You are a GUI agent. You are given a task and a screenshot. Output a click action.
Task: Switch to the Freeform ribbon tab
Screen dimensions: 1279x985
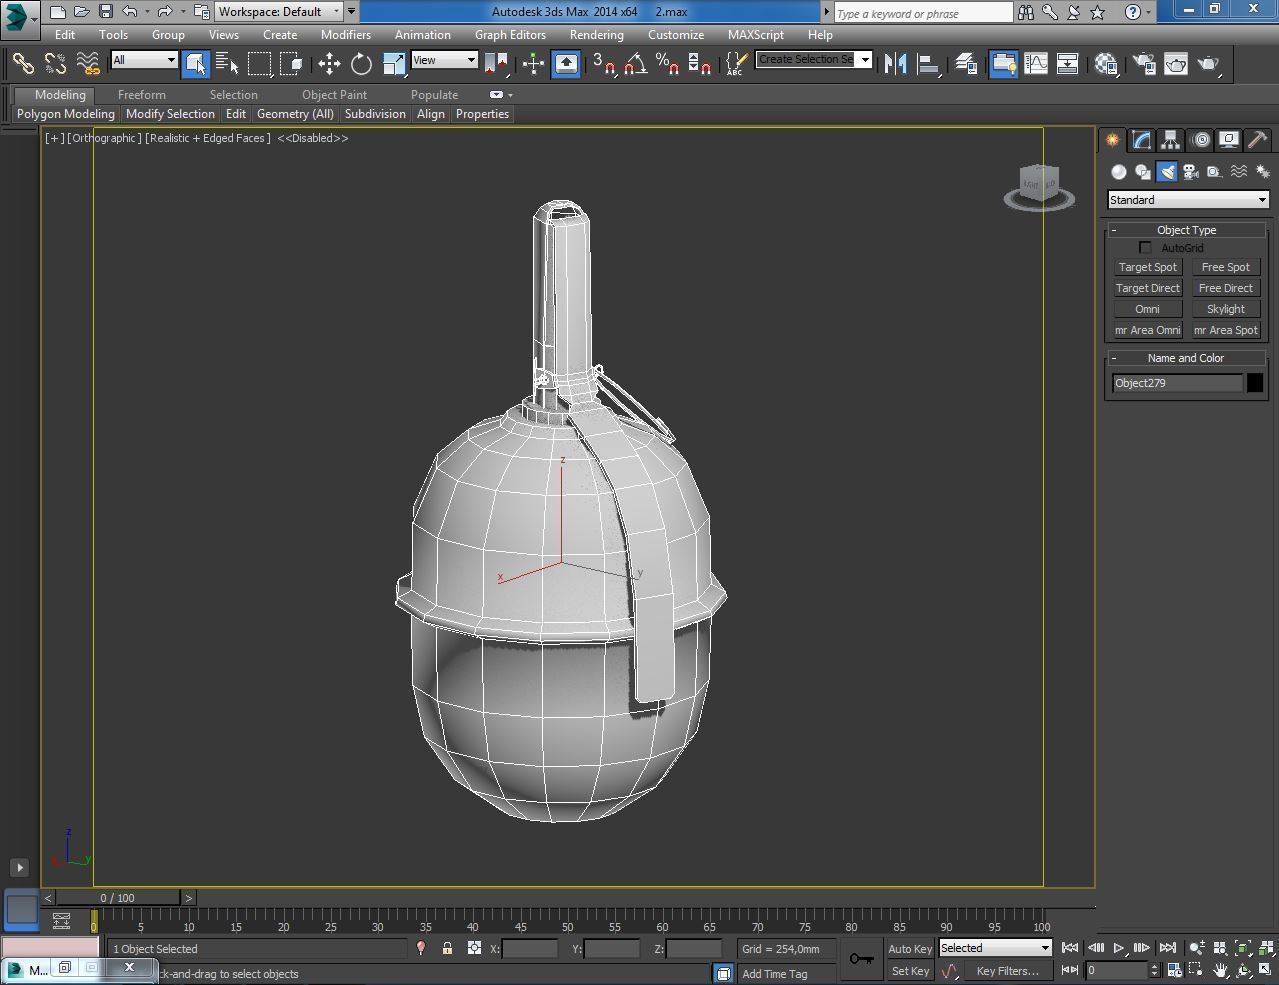pos(142,95)
